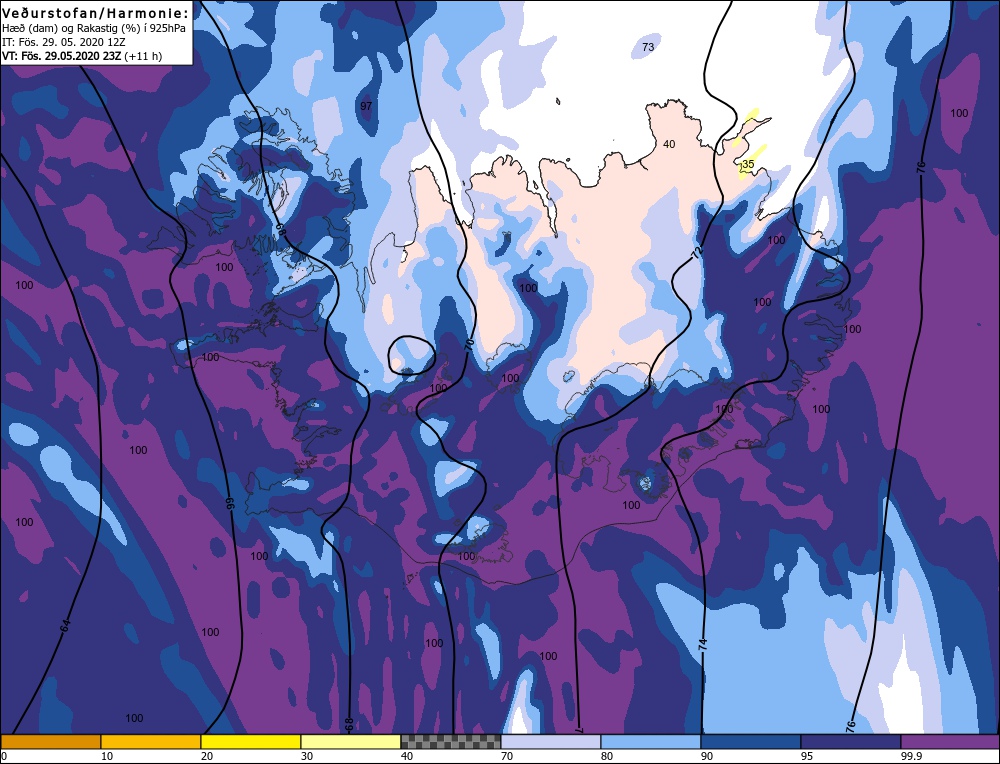Select the legend tick label 70
This screenshot has width=1000, height=764.
[x=506, y=756]
